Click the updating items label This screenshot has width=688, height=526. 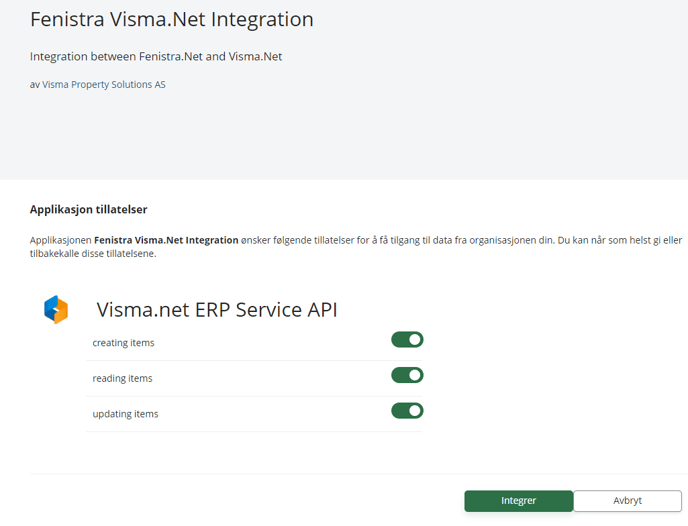[125, 414]
